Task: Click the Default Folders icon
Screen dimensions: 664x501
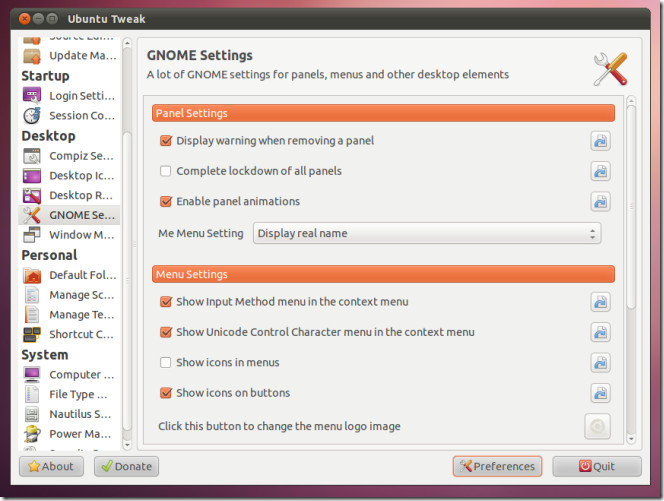Action: pos(32,275)
